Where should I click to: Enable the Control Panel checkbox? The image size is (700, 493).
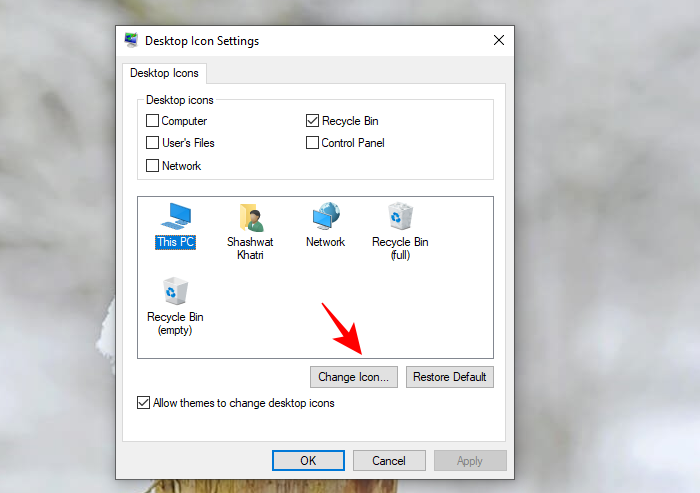click(x=313, y=143)
